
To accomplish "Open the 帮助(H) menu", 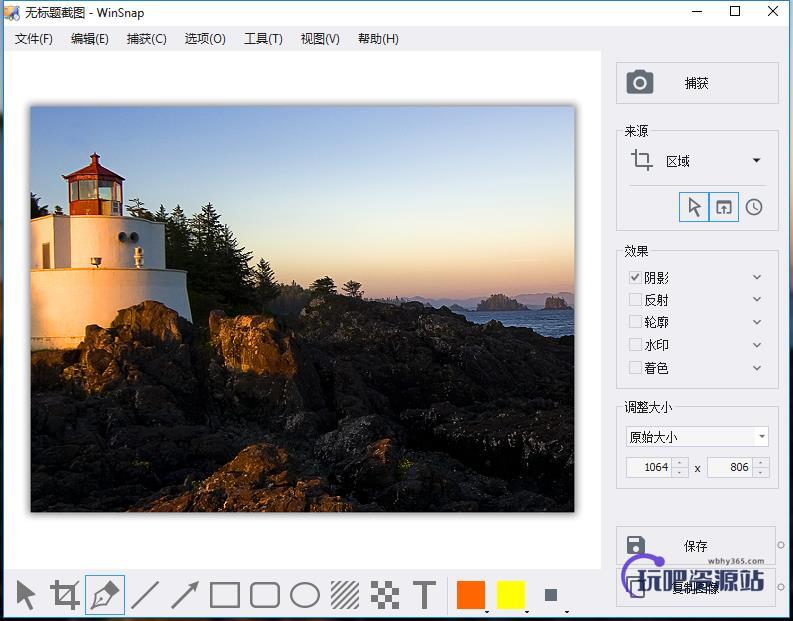I will coord(378,39).
